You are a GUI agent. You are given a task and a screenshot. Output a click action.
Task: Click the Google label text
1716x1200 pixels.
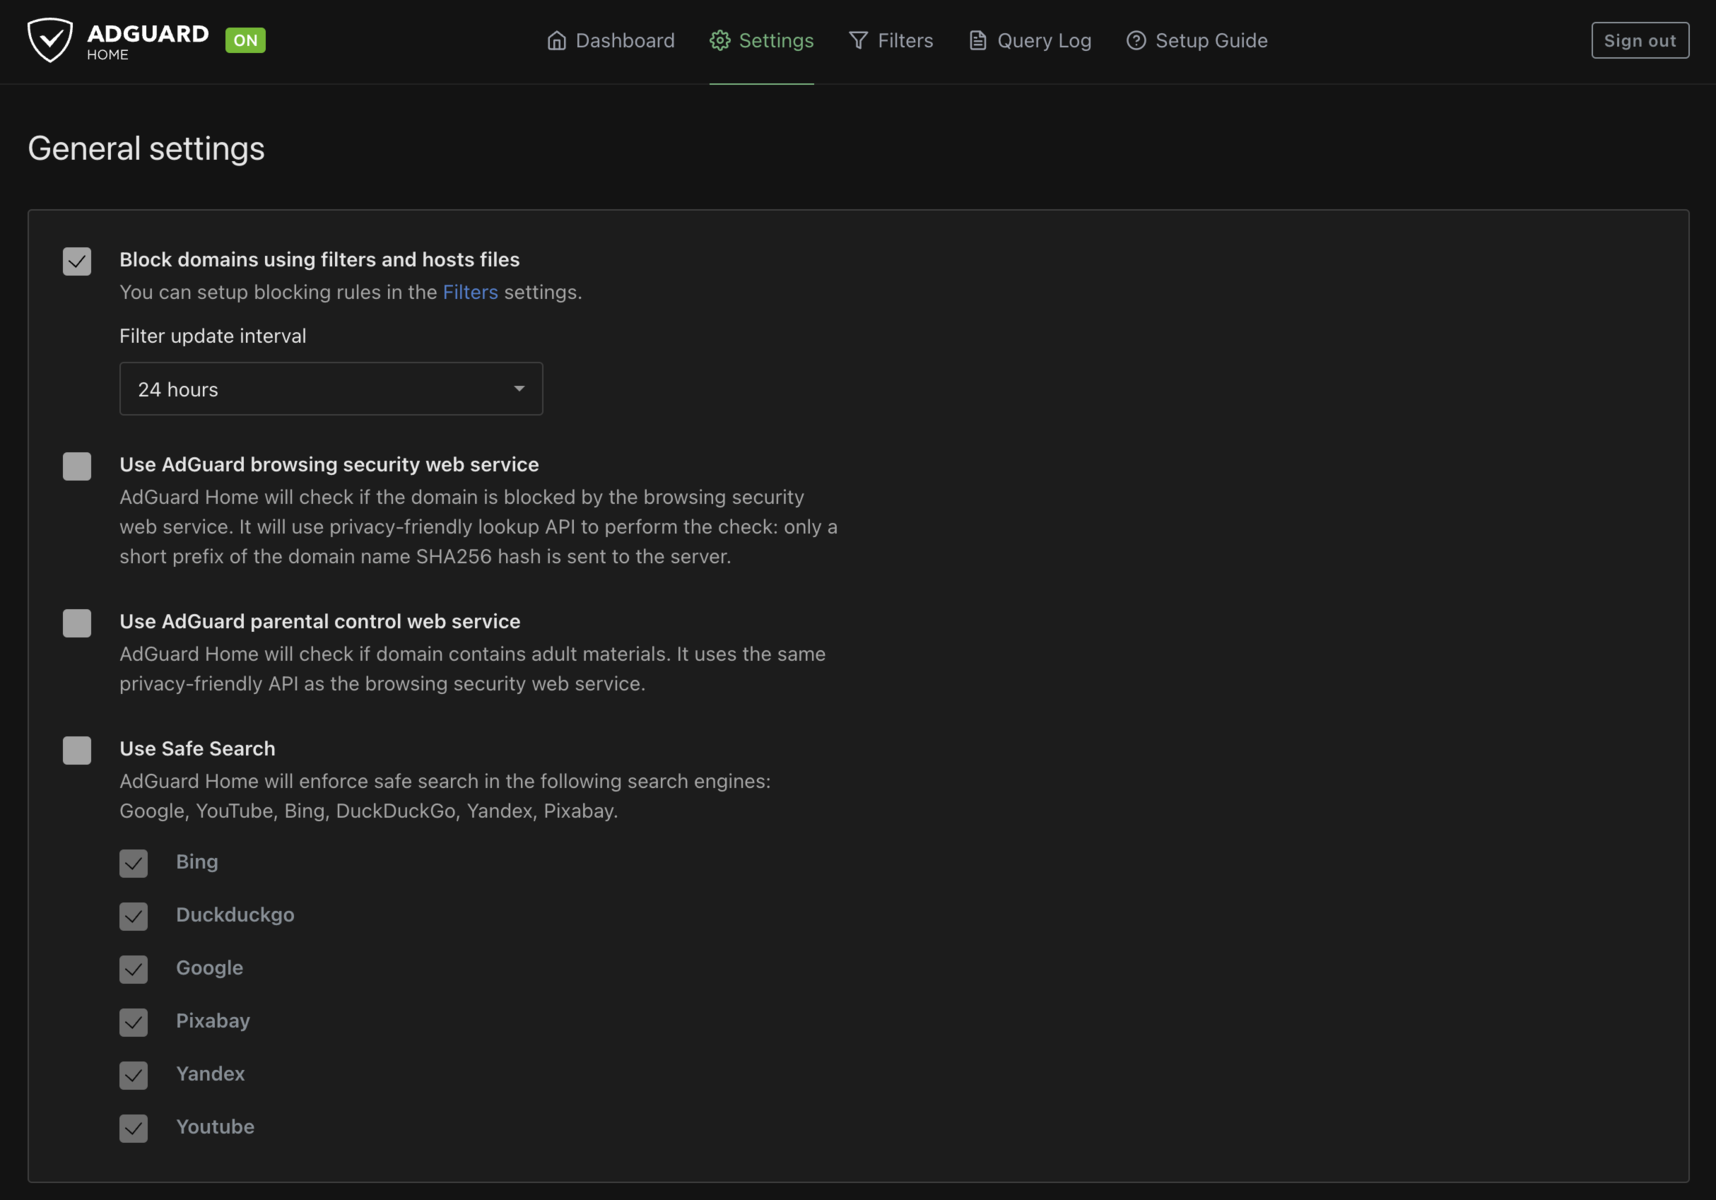tap(209, 968)
